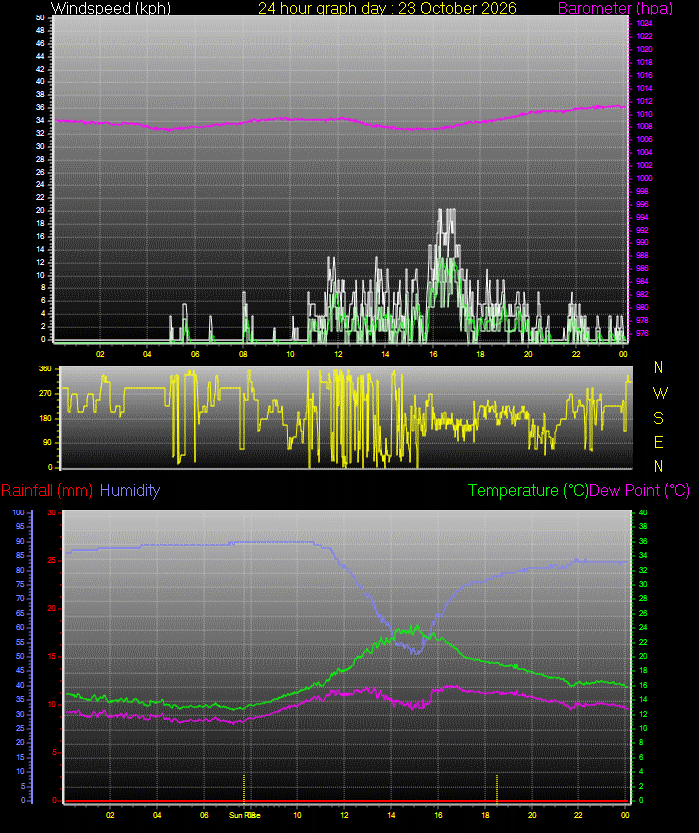Click '1024' on the barometer axis
The image size is (699, 833).
point(644,23)
